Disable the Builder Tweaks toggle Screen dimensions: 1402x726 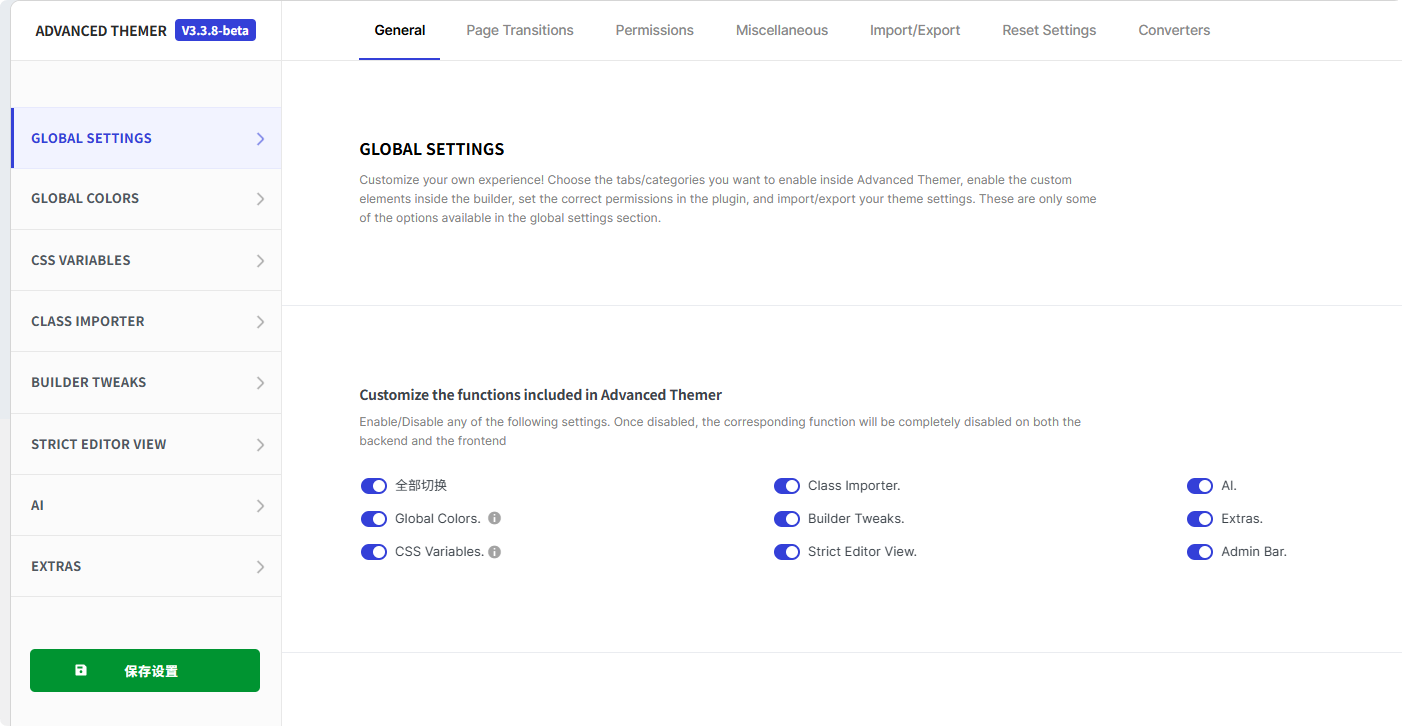tap(787, 519)
